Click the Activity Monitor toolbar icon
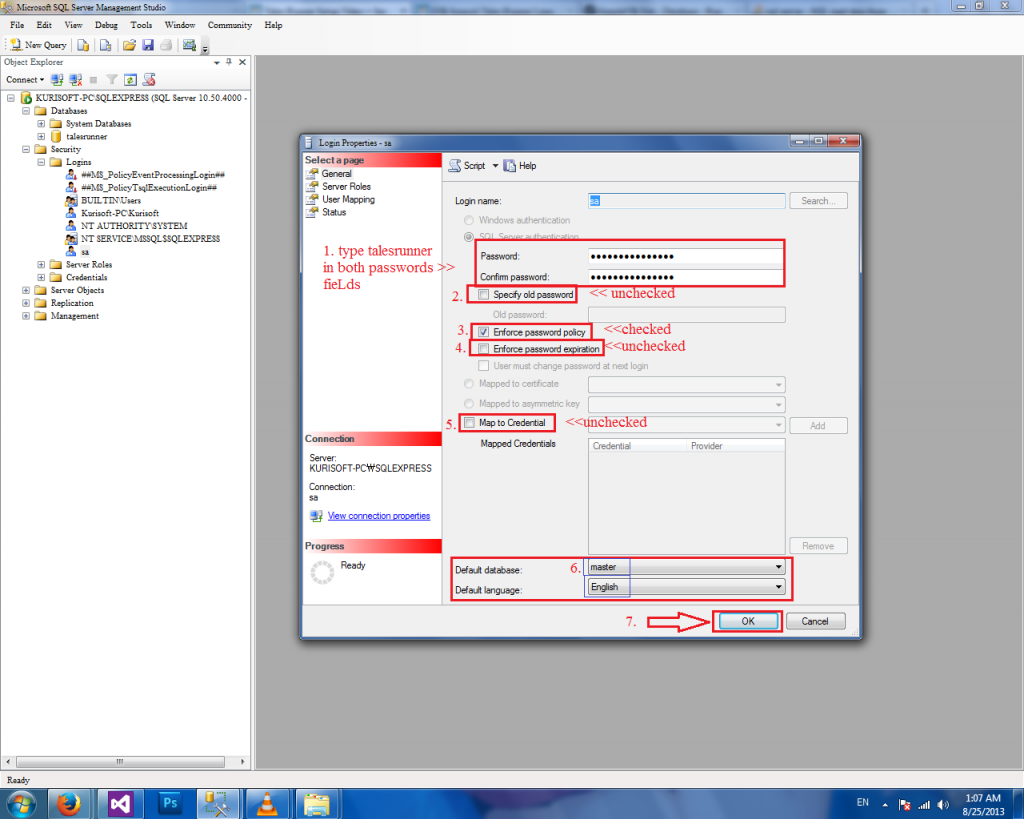Screen dimensions: 1024x819 coord(188,45)
